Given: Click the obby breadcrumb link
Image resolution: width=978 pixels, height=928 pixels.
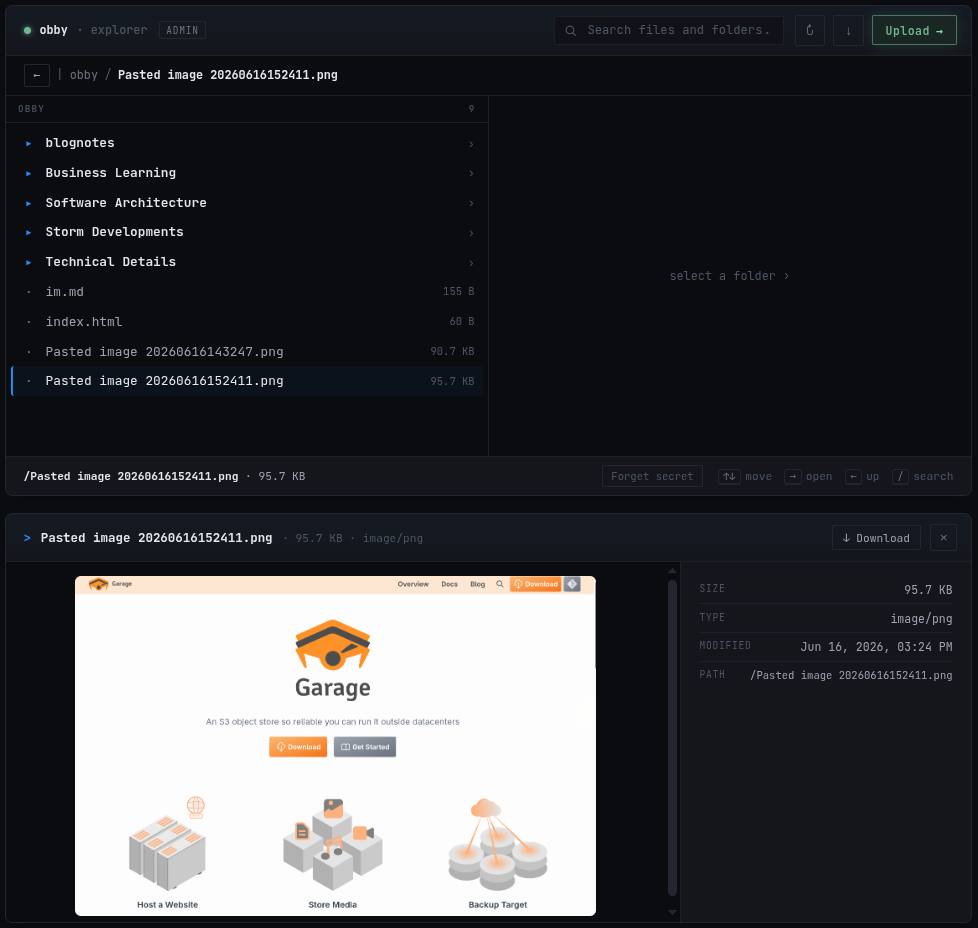Looking at the screenshot, I should pyautogui.click(x=84, y=75).
